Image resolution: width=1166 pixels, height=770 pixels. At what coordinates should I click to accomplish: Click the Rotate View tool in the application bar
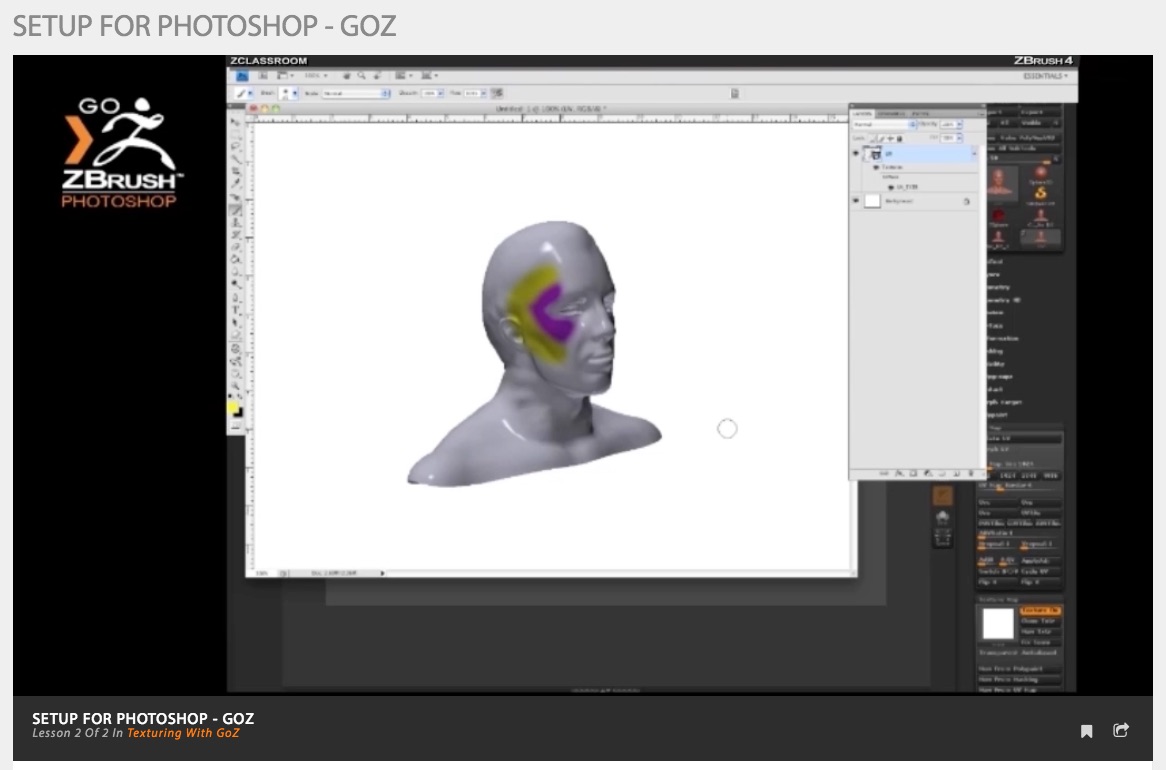(377, 76)
